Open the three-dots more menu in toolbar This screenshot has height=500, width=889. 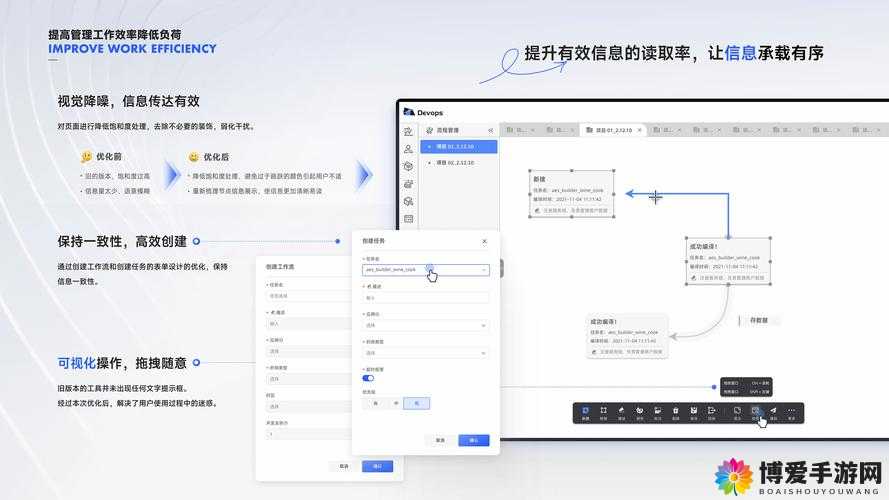791,412
